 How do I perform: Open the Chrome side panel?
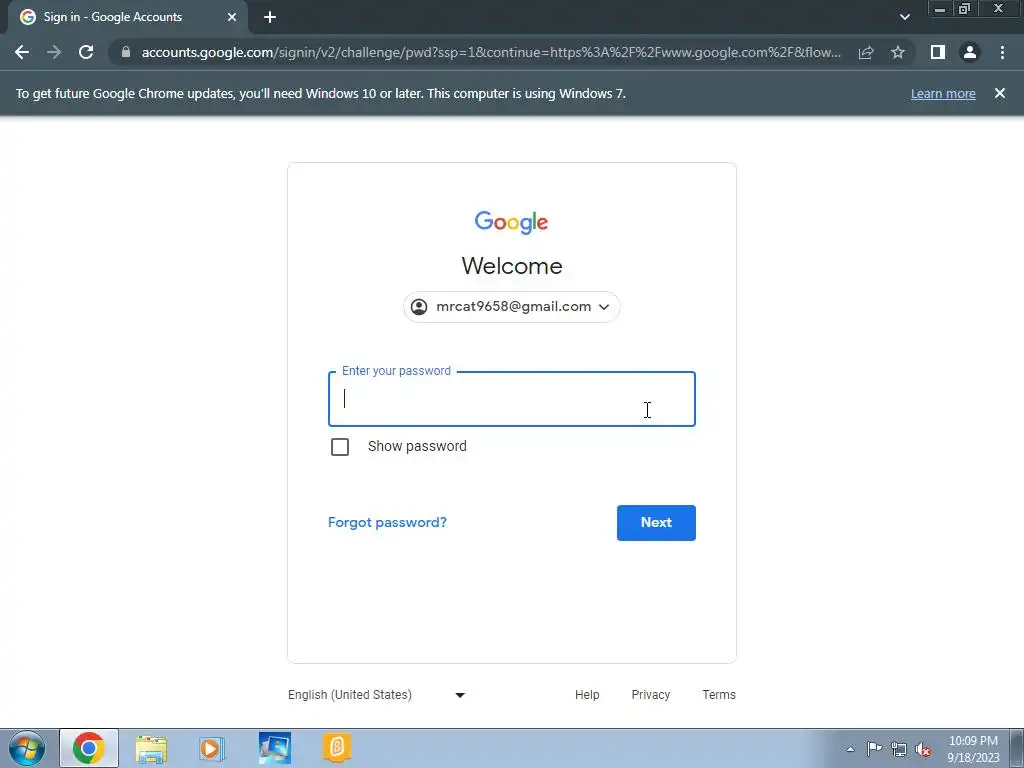[938, 52]
